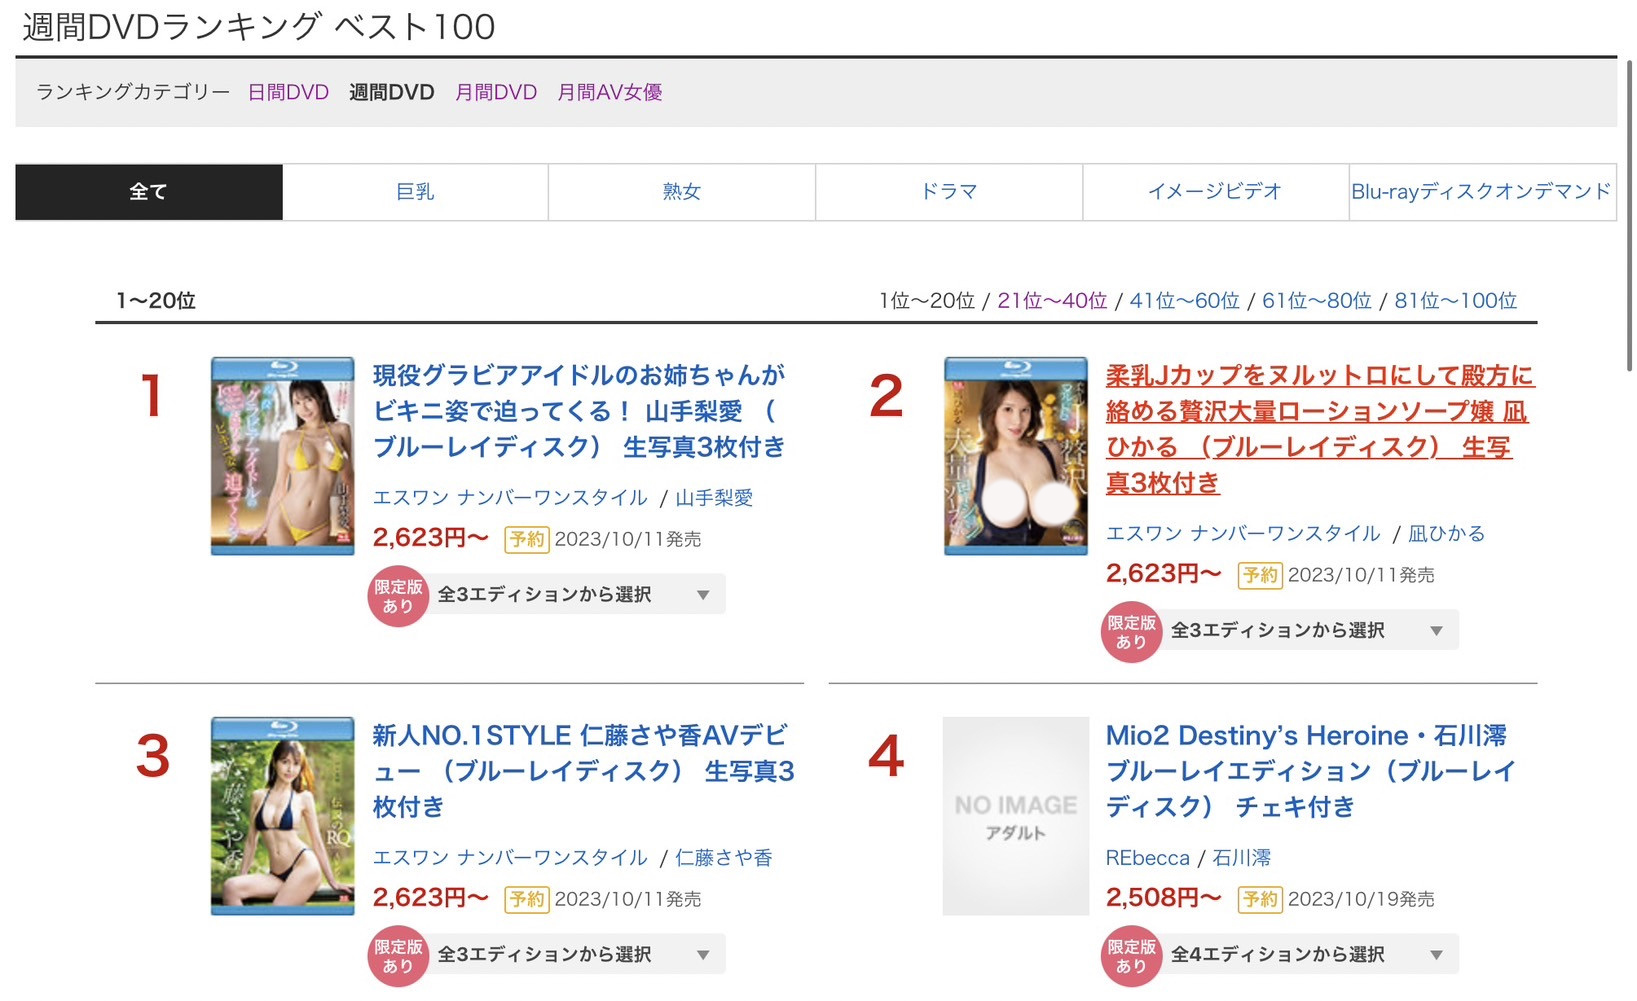Go to the 日間DVD ranking category
1637x1001 pixels.
(x=288, y=92)
